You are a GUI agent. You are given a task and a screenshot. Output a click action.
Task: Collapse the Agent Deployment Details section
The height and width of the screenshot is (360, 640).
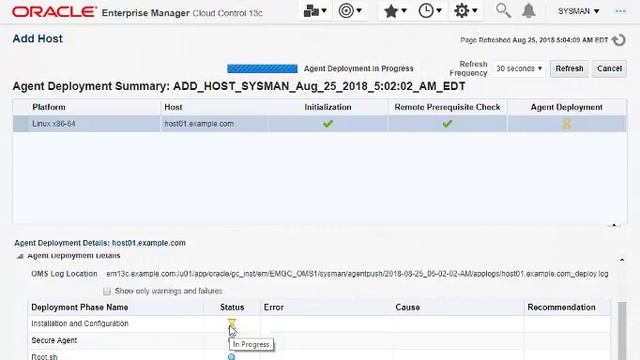(x=20, y=256)
